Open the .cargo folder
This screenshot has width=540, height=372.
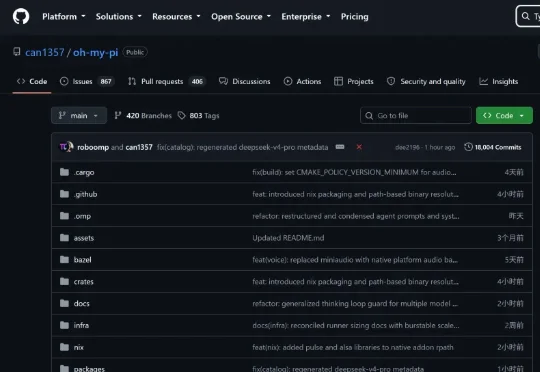pyautogui.click(x=84, y=172)
